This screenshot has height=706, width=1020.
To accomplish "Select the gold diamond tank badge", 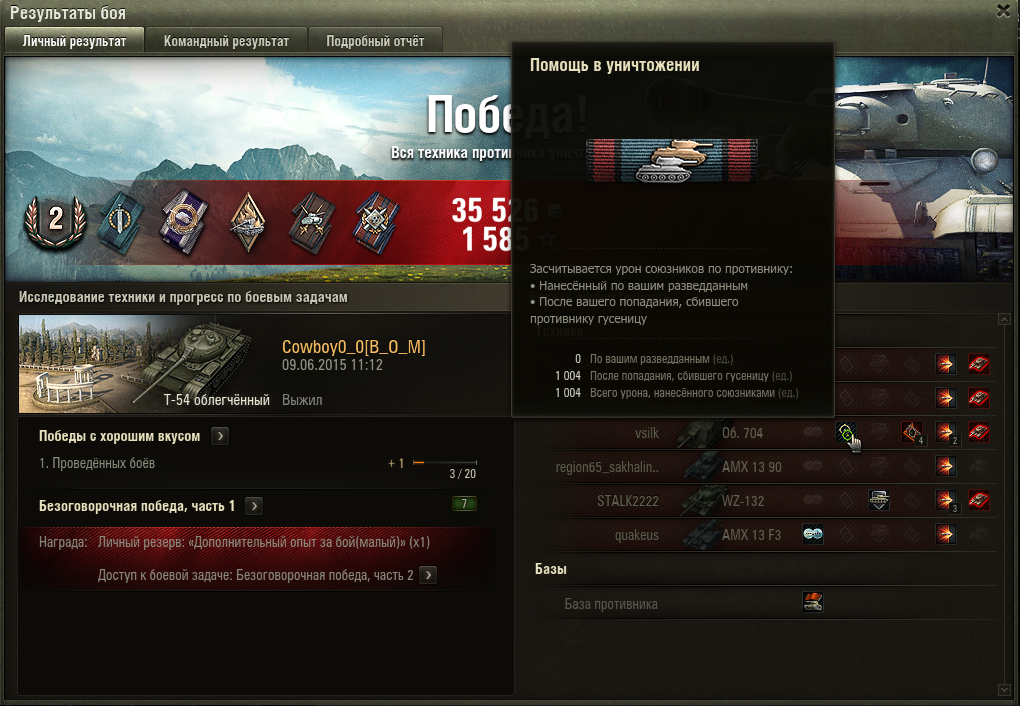I will [x=248, y=223].
